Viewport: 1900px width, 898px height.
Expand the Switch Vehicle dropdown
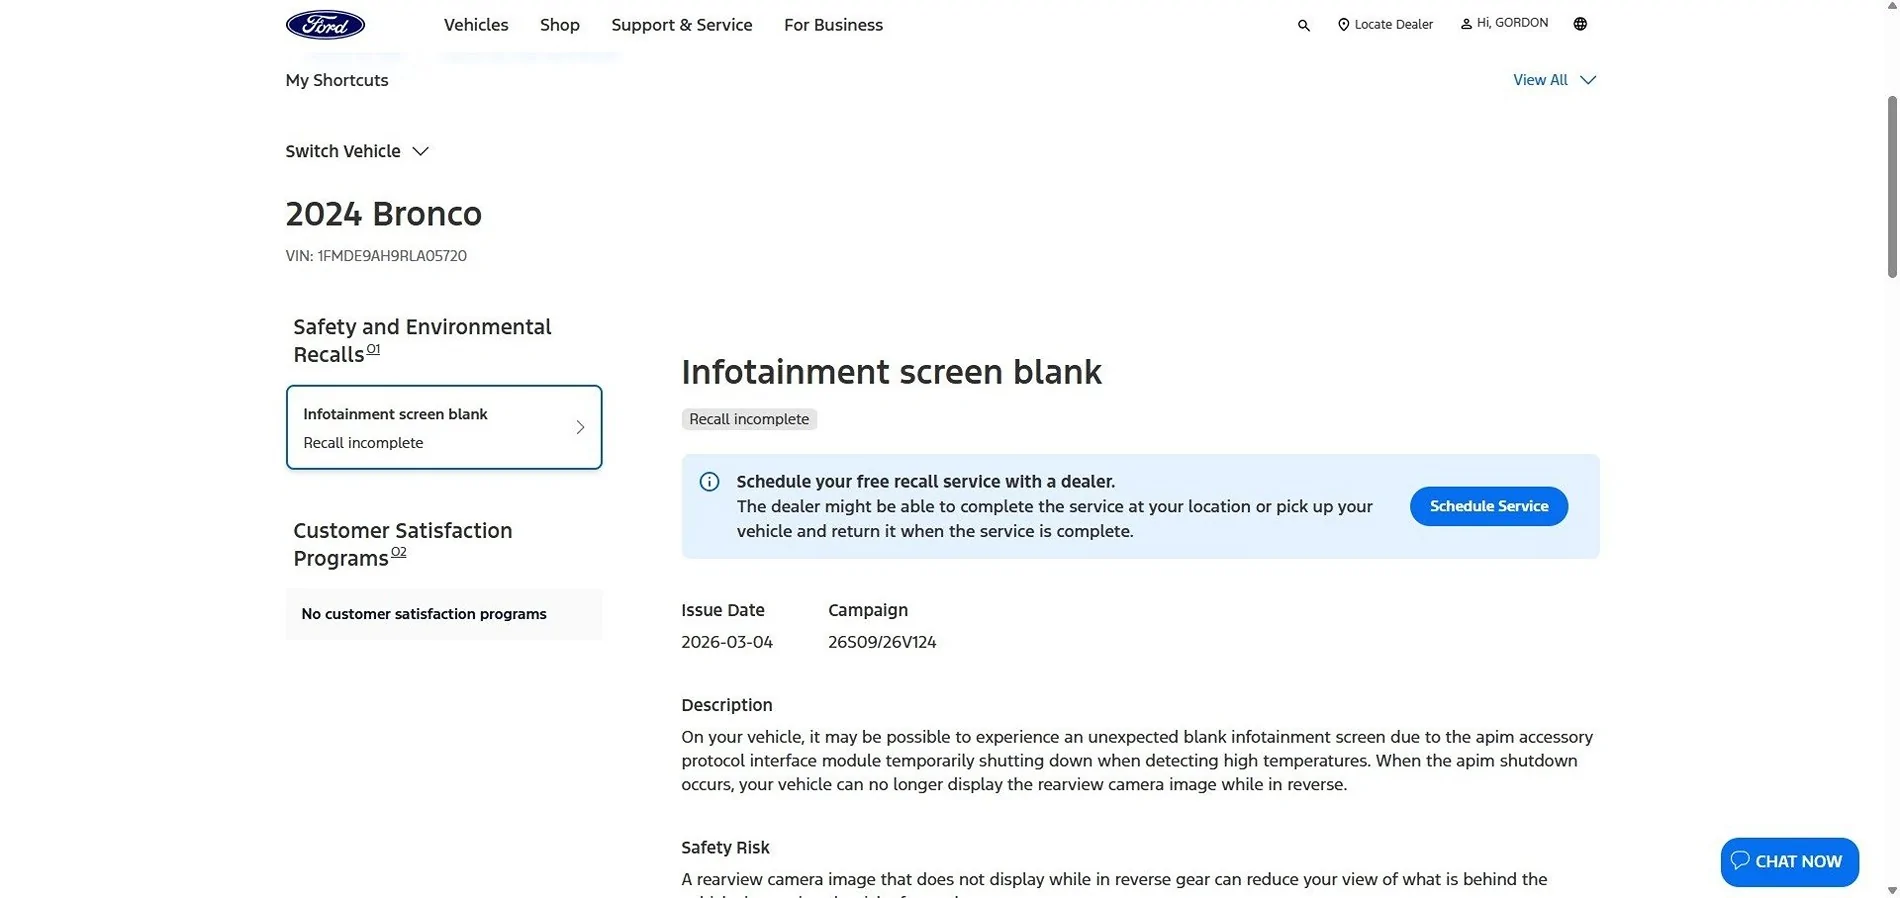(357, 151)
